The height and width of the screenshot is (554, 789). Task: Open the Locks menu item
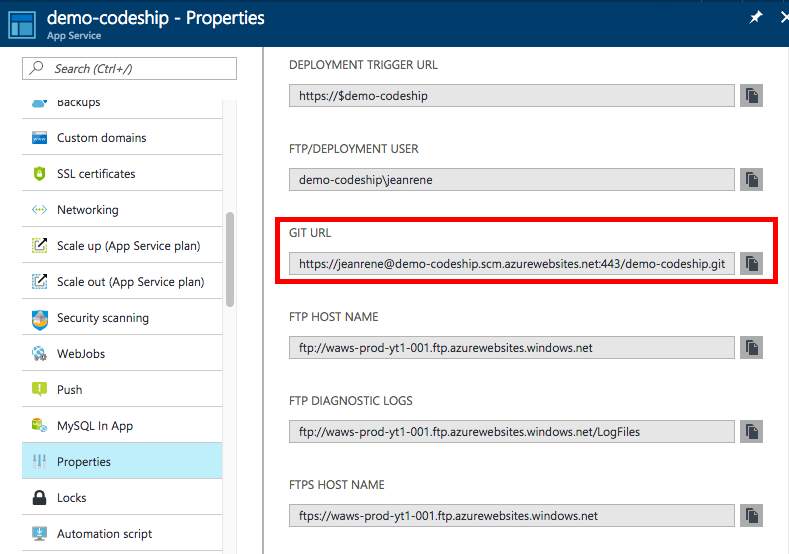pyautogui.click(x=122, y=498)
